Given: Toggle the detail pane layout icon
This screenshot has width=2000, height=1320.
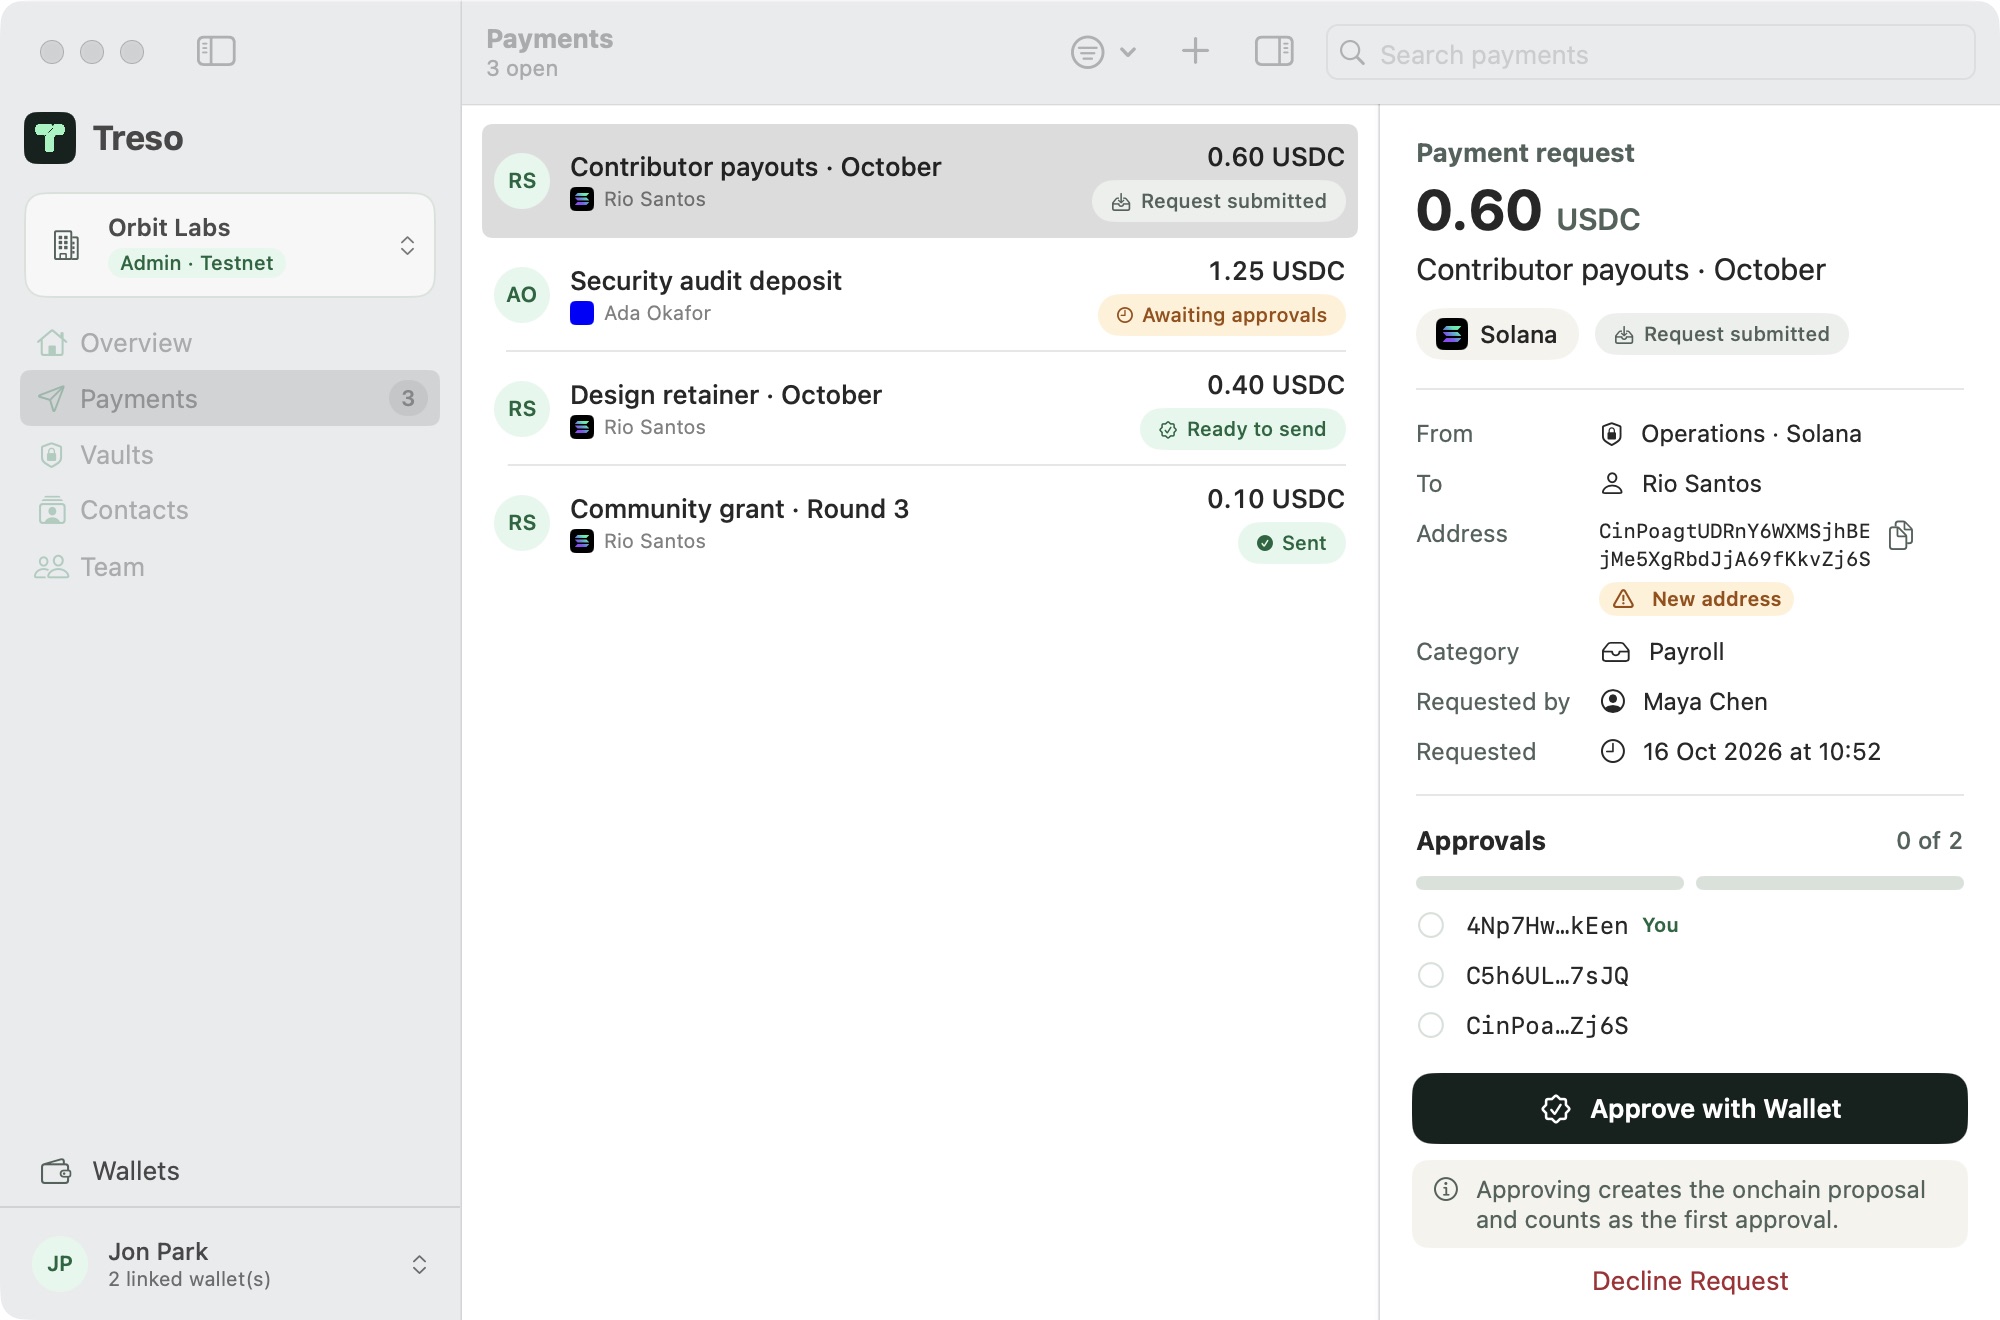Looking at the screenshot, I should (1274, 51).
